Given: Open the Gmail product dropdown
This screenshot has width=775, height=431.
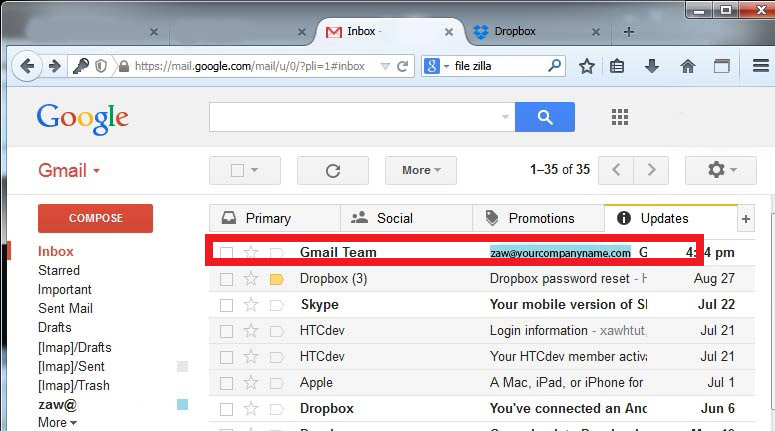Looking at the screenshot, I should pyautogui.click(x=69, y=171).
